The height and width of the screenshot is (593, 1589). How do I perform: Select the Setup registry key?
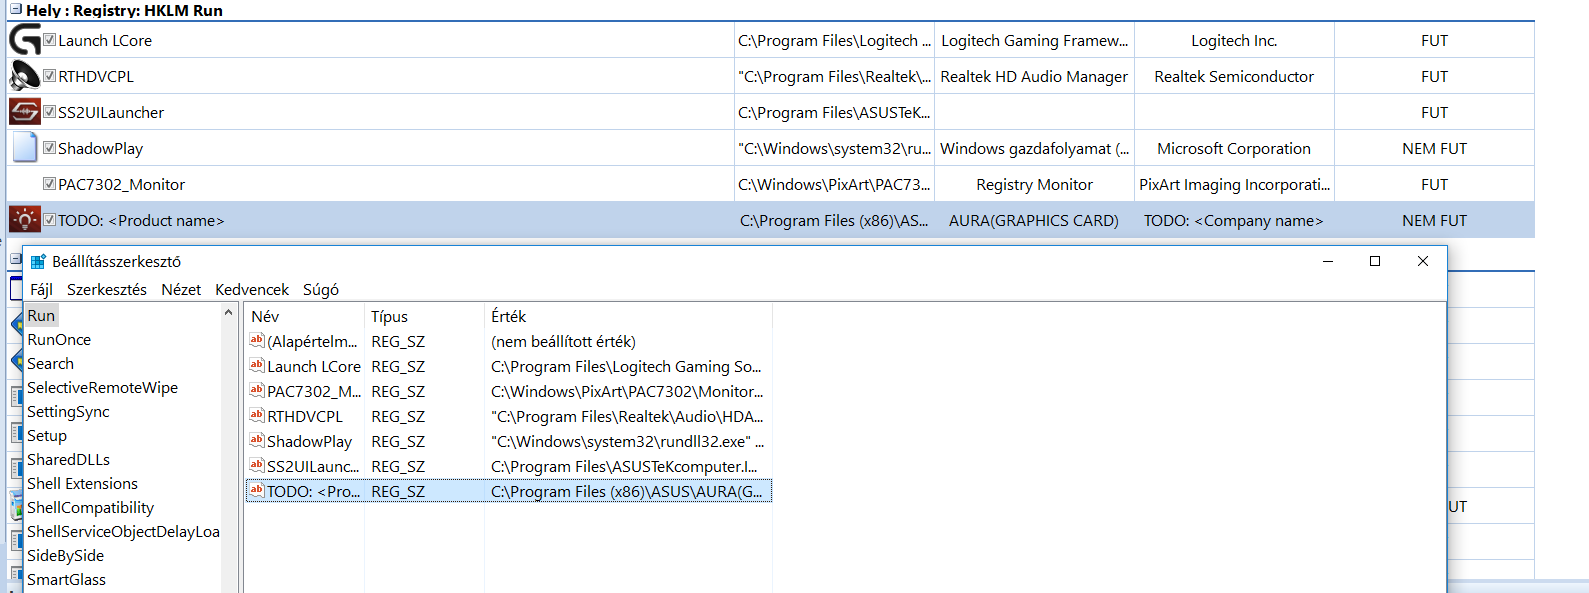click(x=47, y=436)
